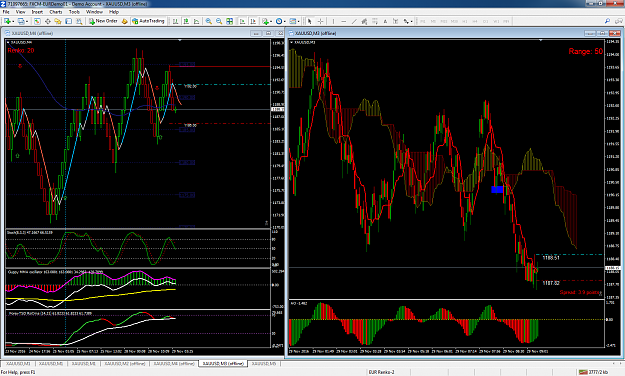Select the text tool
The width and height of the screenshot is (625, 376).
click(385, 21)
